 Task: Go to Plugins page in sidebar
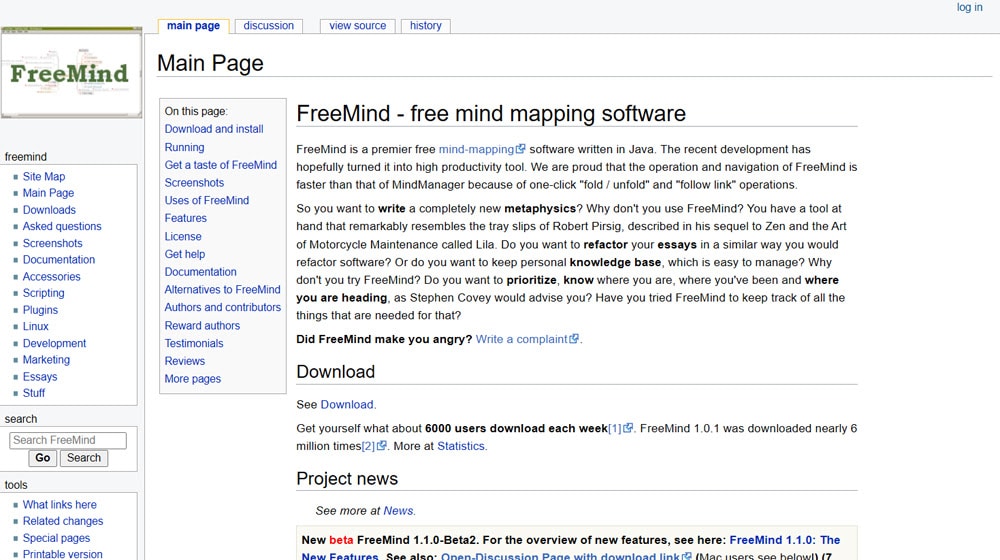[40, 310]
